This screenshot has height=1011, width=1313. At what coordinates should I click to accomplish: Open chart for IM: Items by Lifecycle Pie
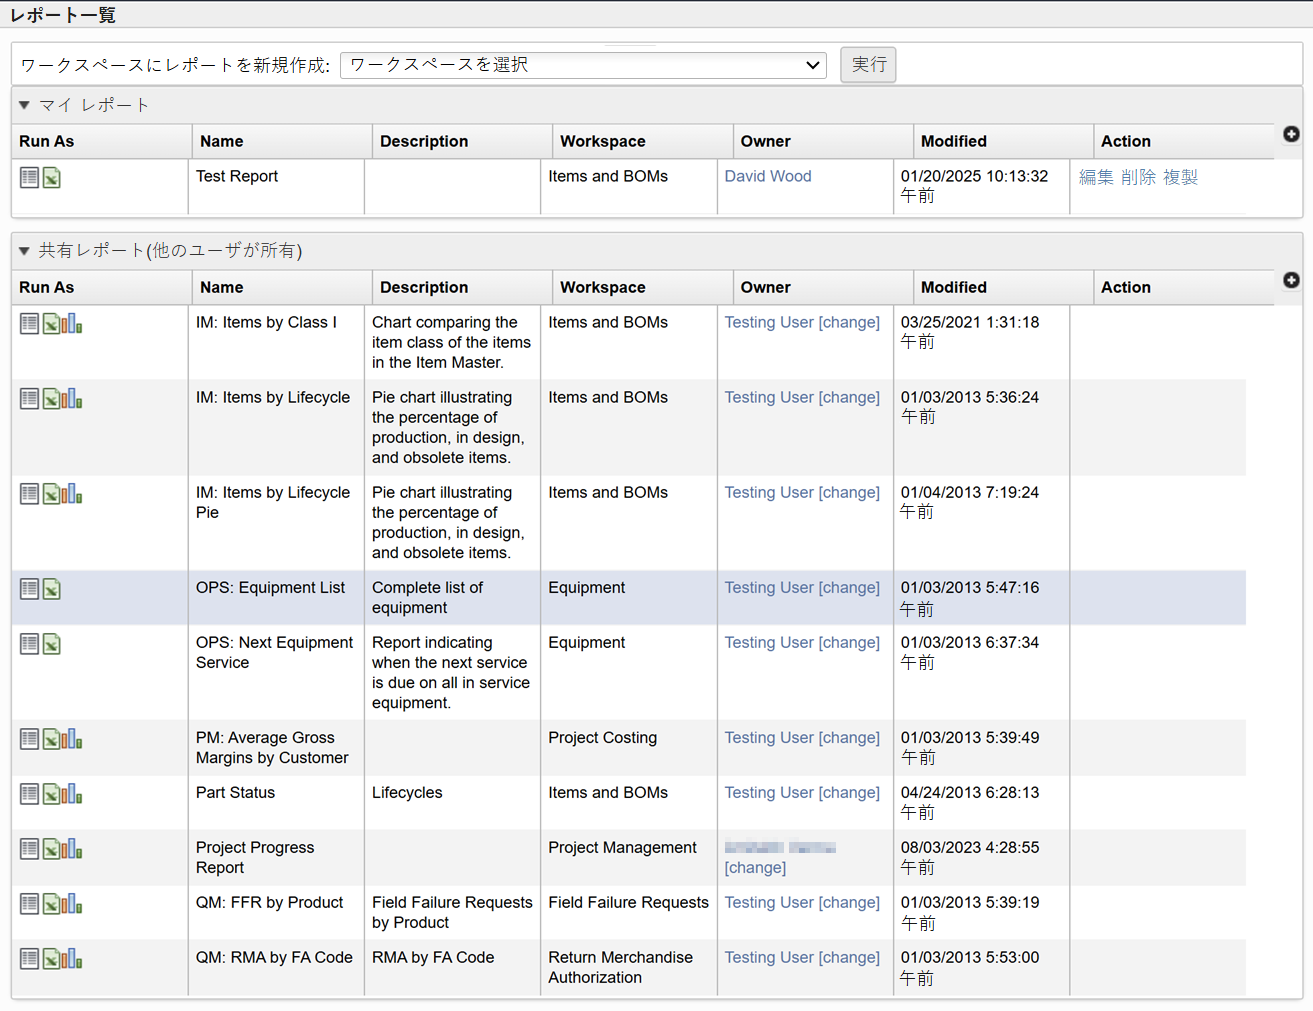[73, 494]
